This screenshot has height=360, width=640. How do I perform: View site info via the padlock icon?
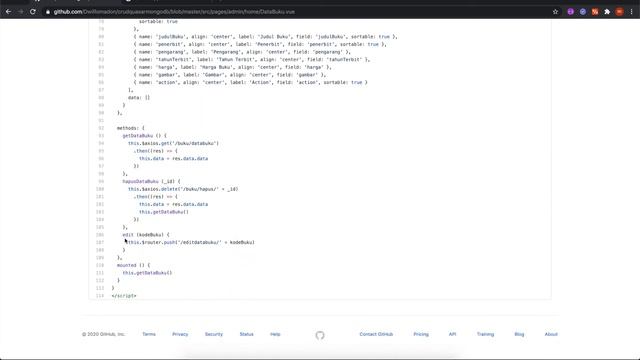pyautogui.click(x=48, y=12)
